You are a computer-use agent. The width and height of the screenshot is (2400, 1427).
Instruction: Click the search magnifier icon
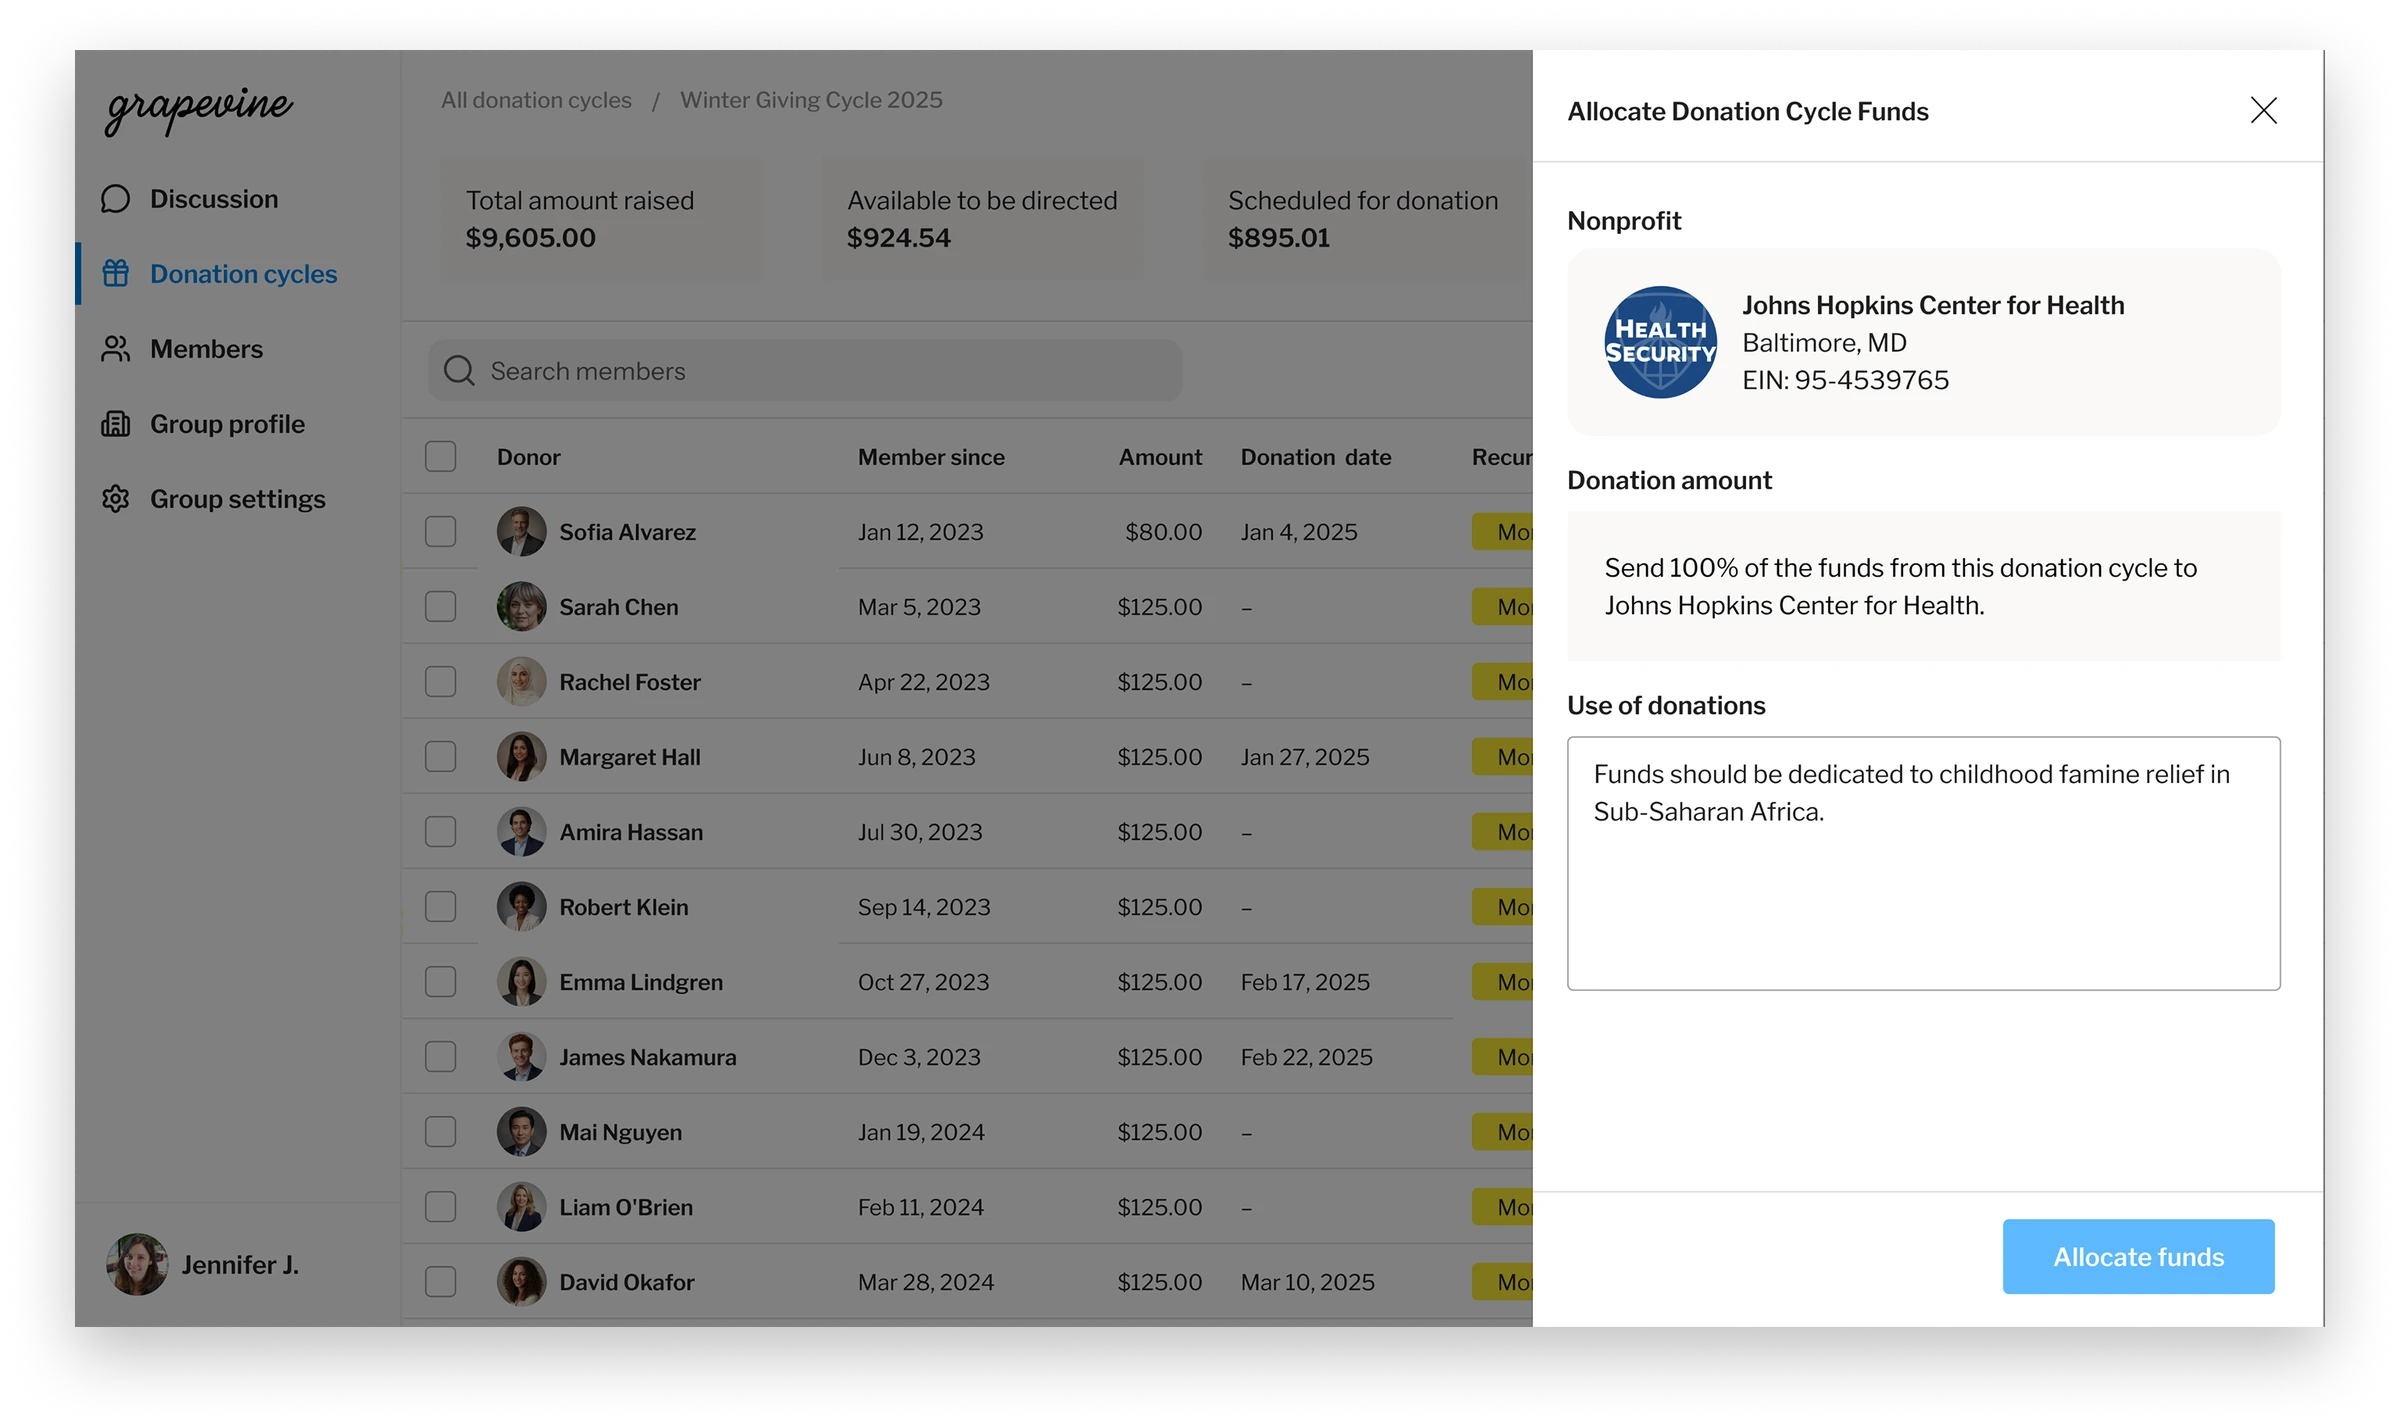[x=459, y=371]
